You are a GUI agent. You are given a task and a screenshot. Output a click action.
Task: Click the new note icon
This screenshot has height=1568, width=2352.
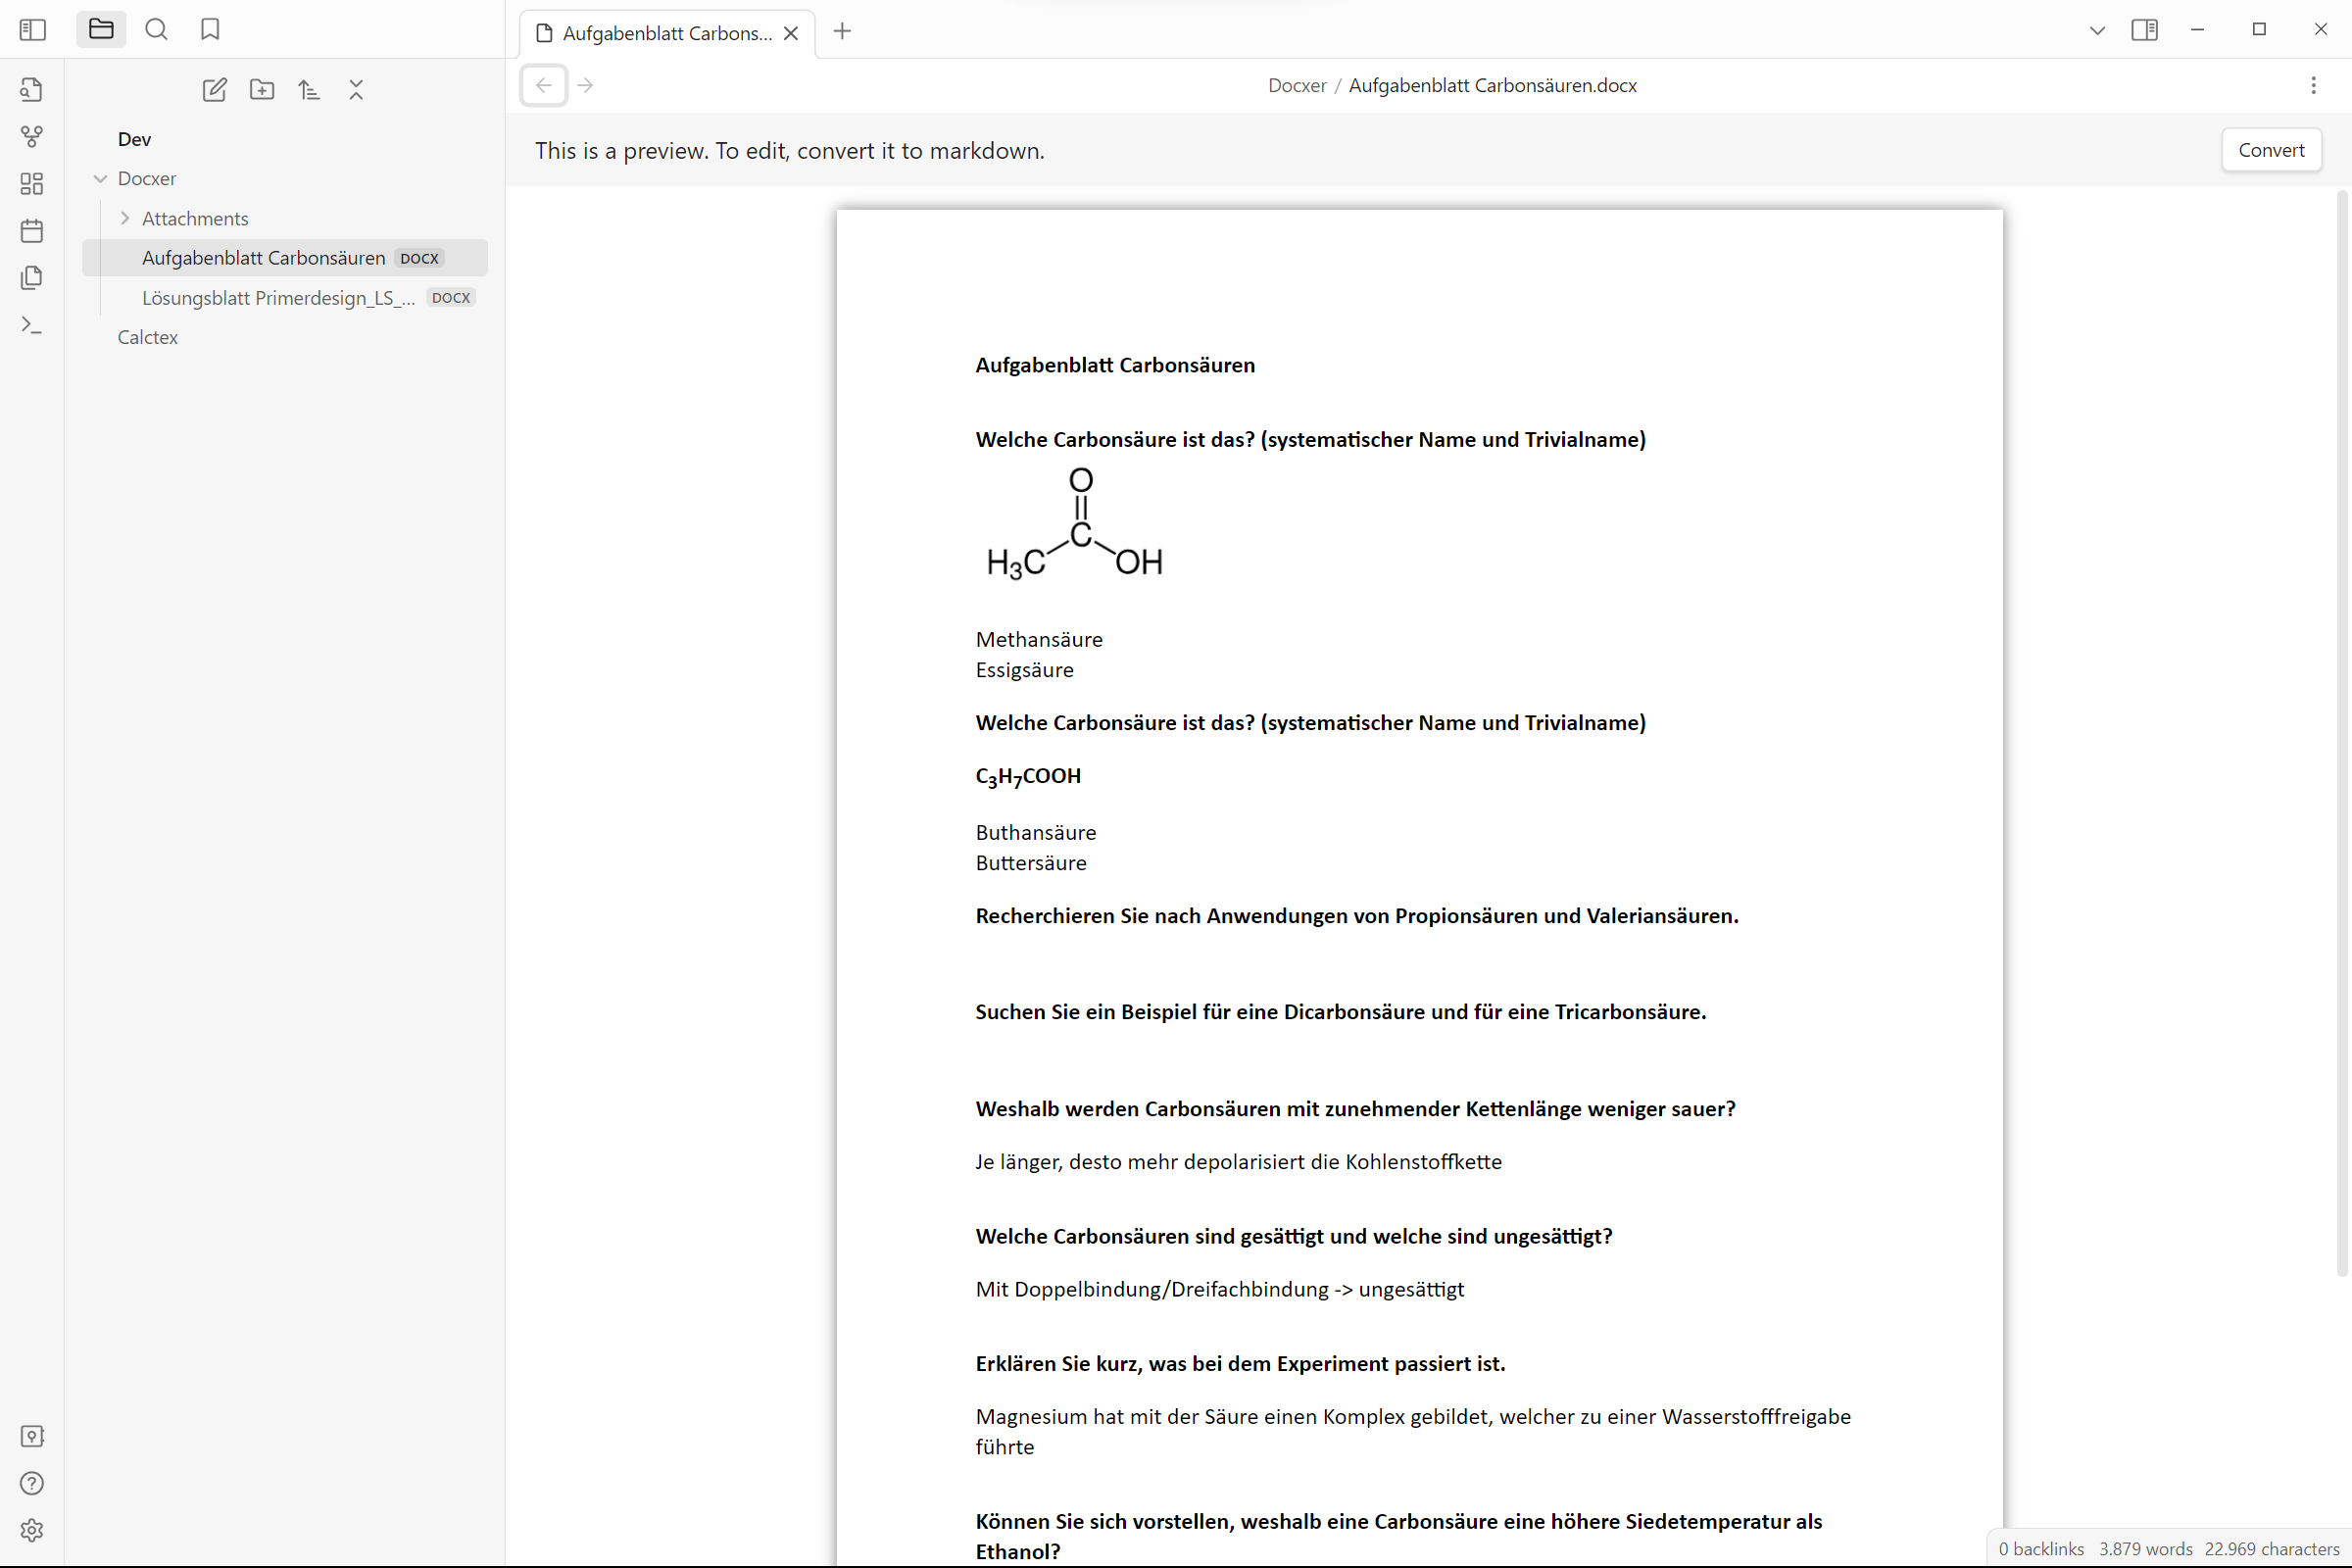point(214,90)
